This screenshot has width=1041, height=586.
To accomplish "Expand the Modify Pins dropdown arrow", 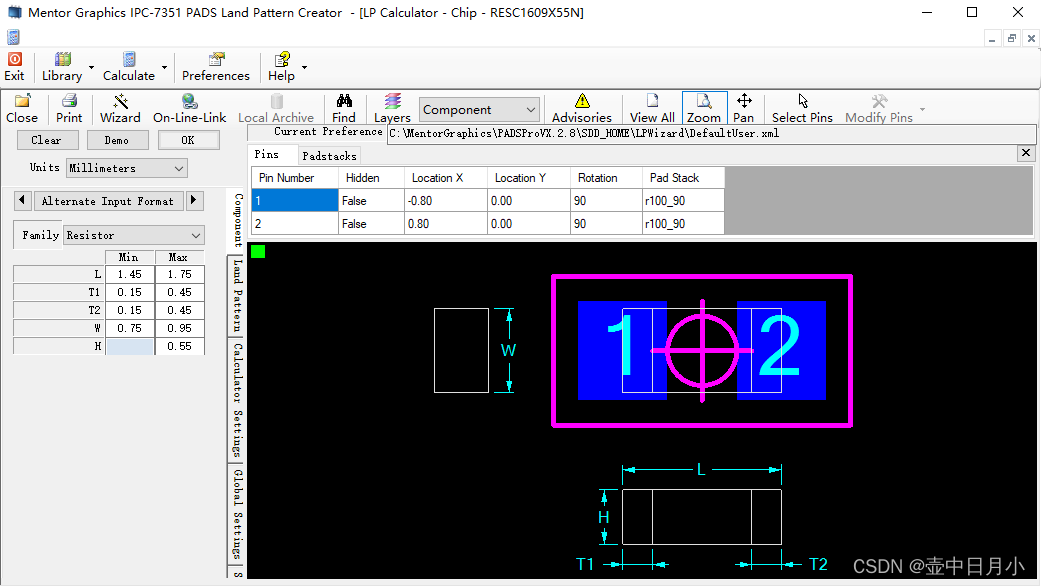I will coord(922,109).
